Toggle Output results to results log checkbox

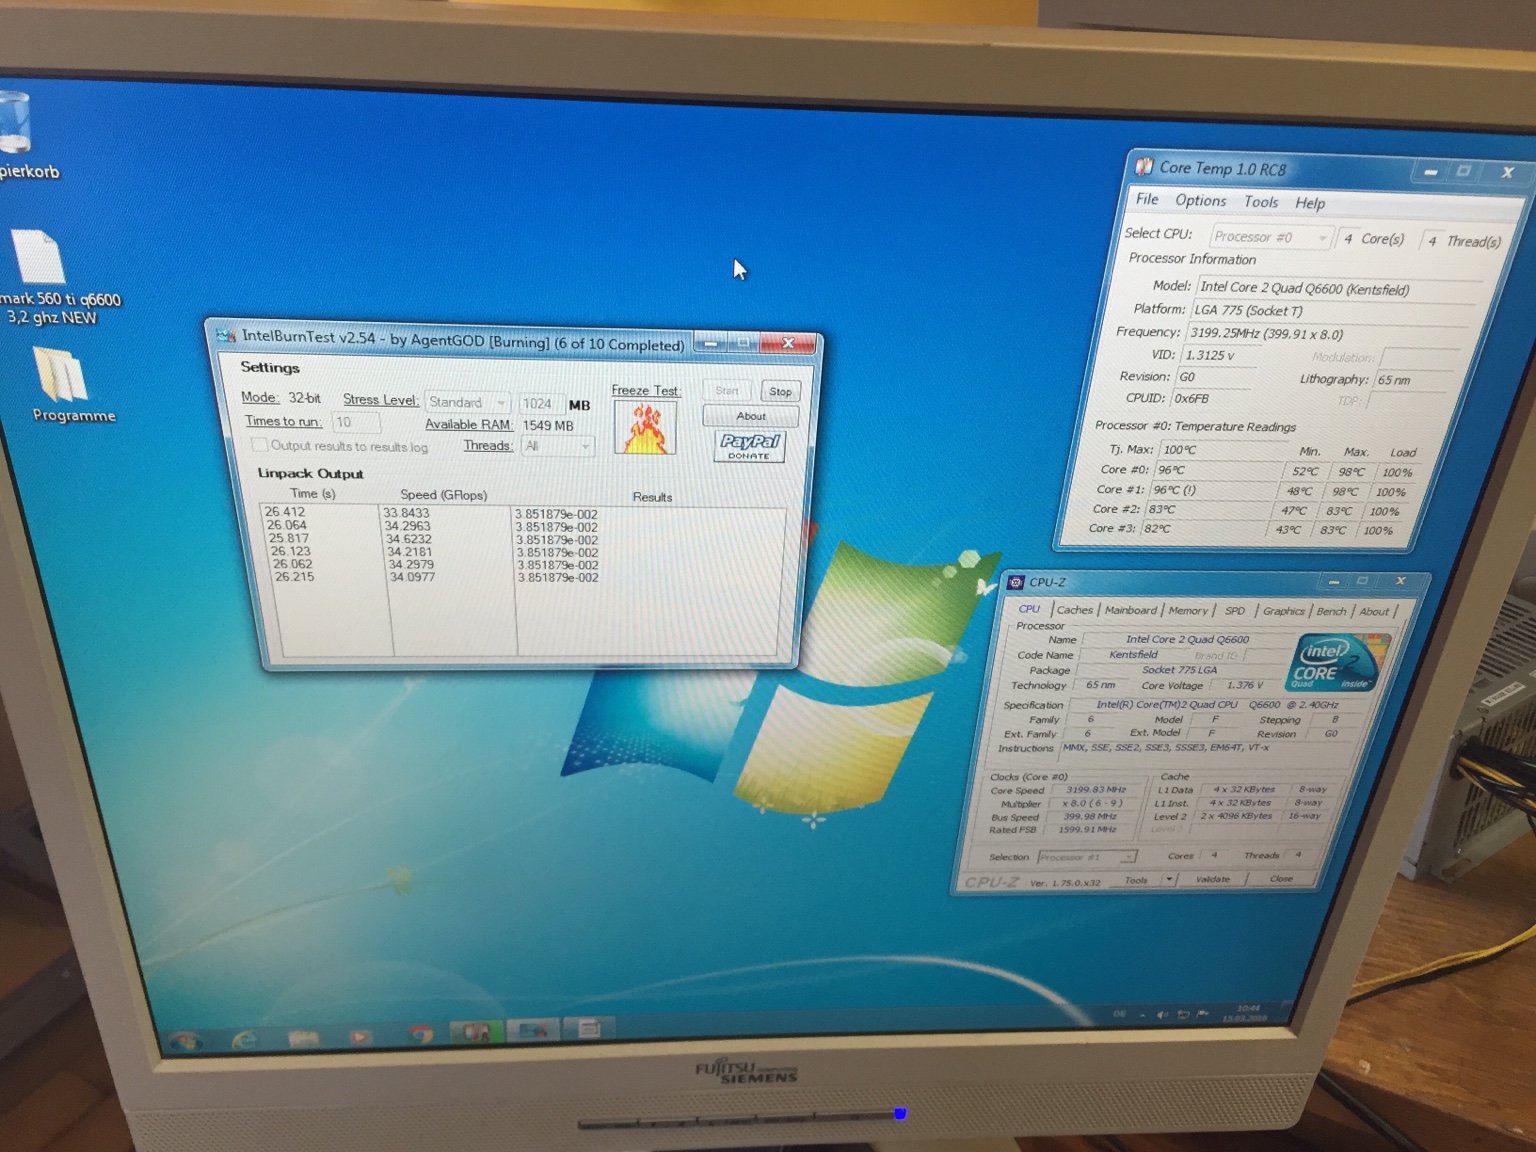pos(259,445)
